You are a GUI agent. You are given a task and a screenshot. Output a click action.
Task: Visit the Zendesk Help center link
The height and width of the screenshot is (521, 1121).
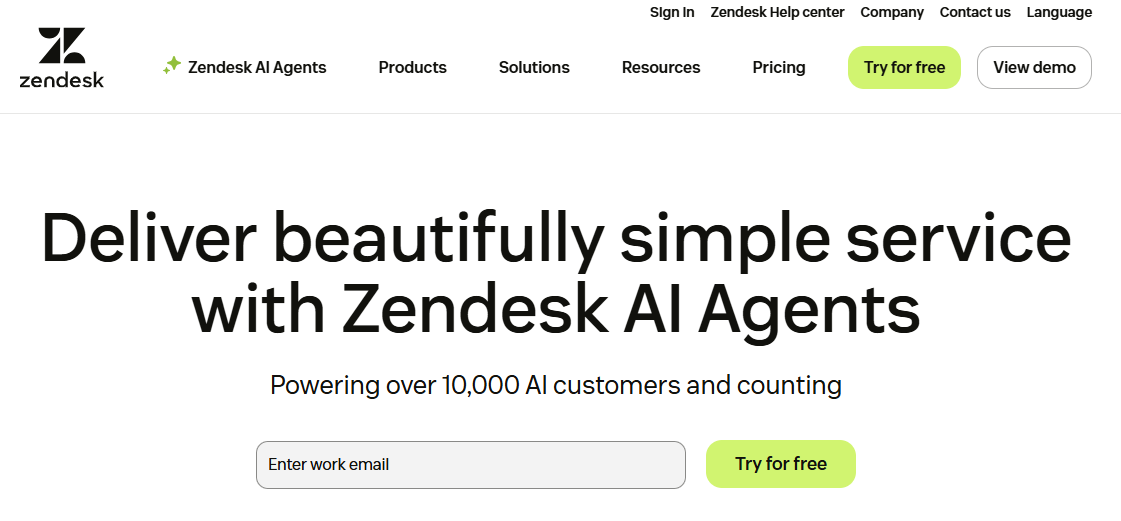click(777, 12)
